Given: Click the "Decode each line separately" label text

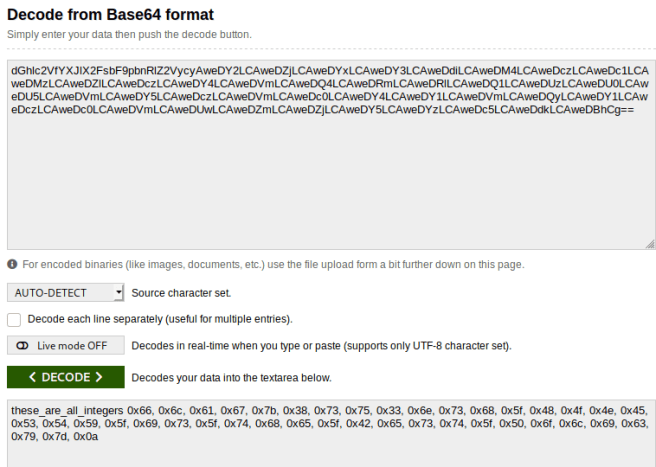Looking at the screenshot, I should (x=160, y=319).
